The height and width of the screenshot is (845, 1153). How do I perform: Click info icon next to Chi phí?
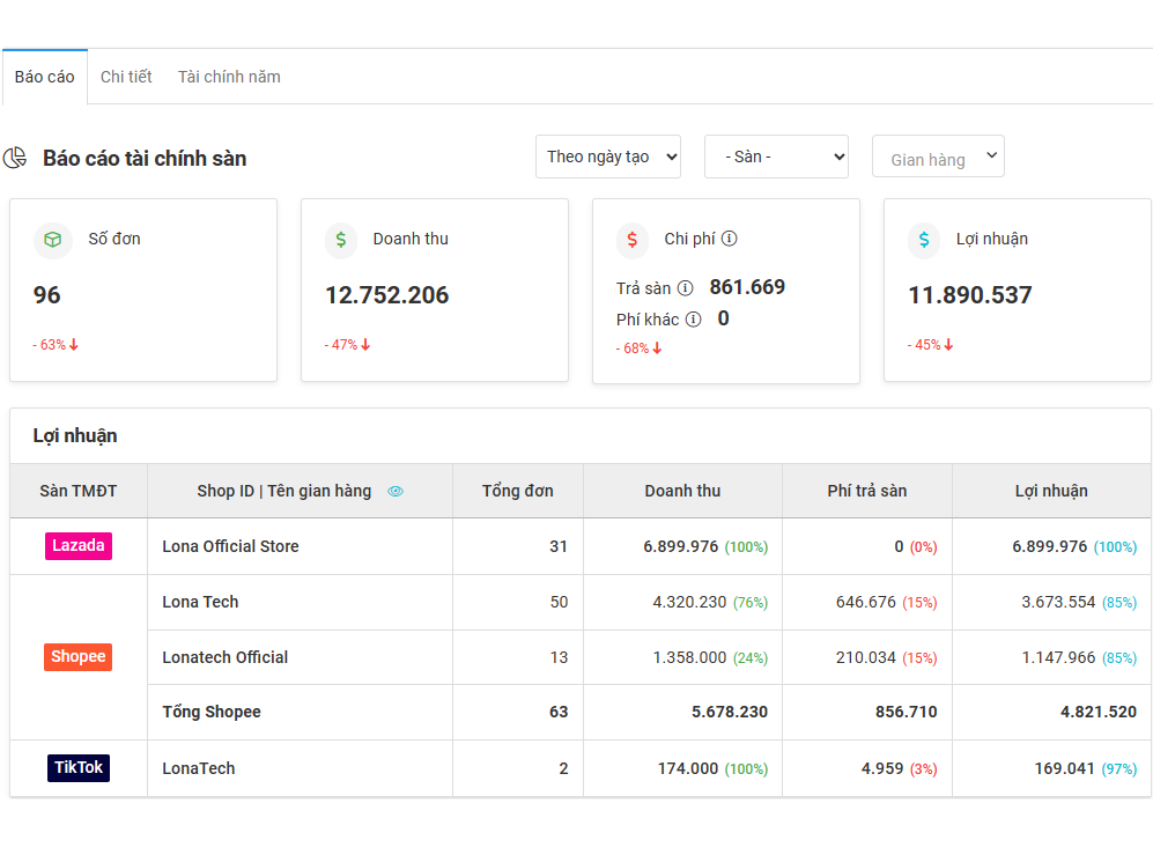coord(730,239)
